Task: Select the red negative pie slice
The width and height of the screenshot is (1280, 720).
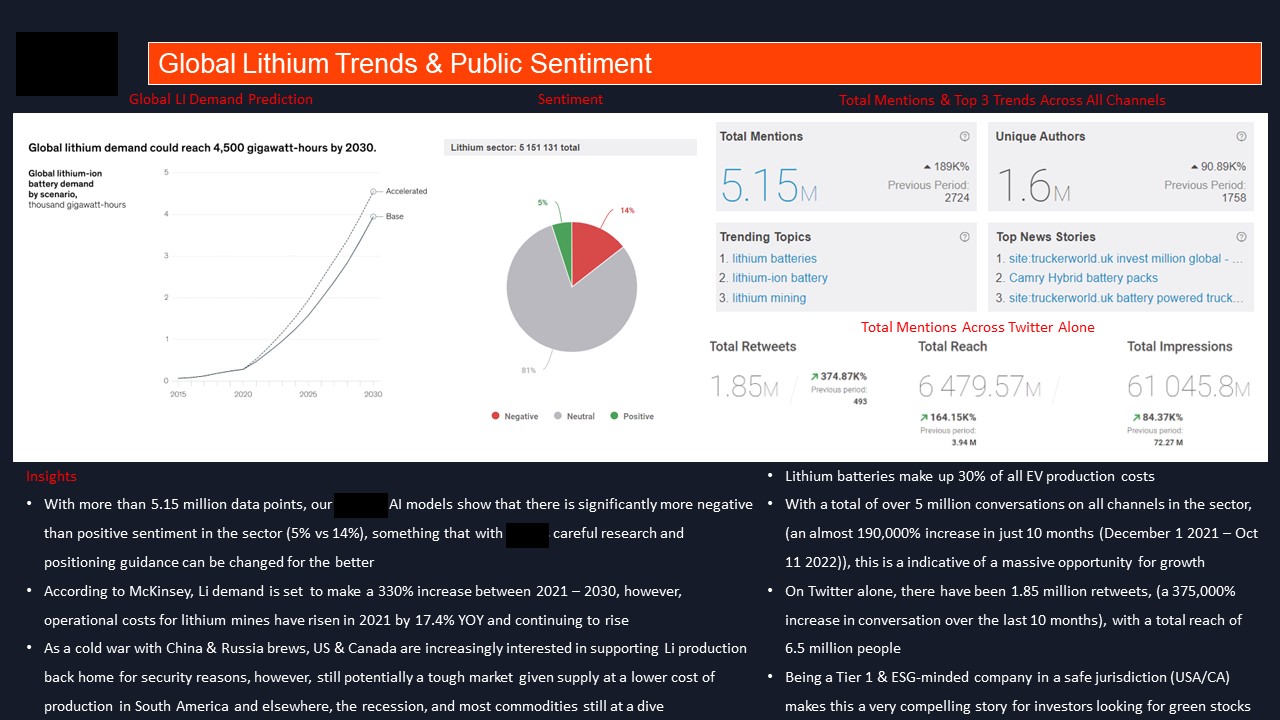Action: coord(600,248)
